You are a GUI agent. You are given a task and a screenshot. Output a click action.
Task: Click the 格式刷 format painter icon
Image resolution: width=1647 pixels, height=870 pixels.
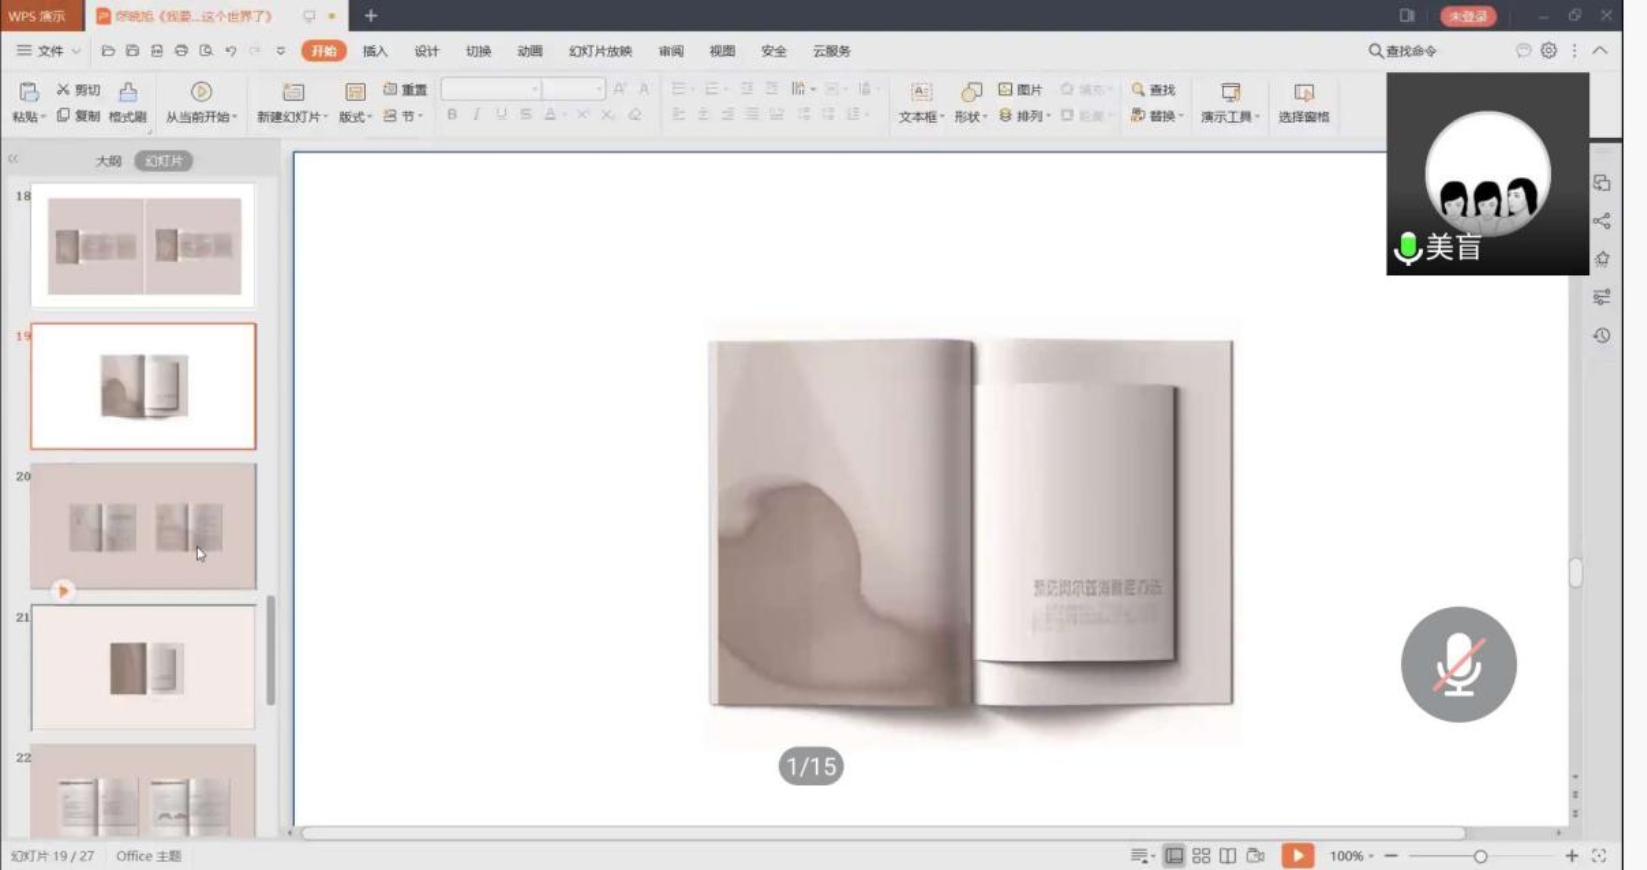[128, 94]
